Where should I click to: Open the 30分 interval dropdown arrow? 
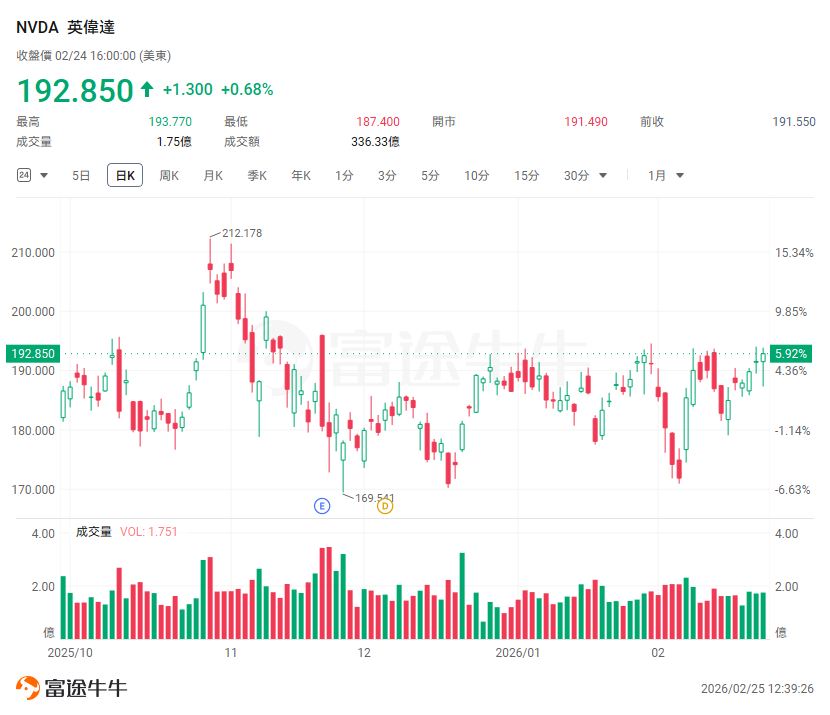tap(603, 176)
